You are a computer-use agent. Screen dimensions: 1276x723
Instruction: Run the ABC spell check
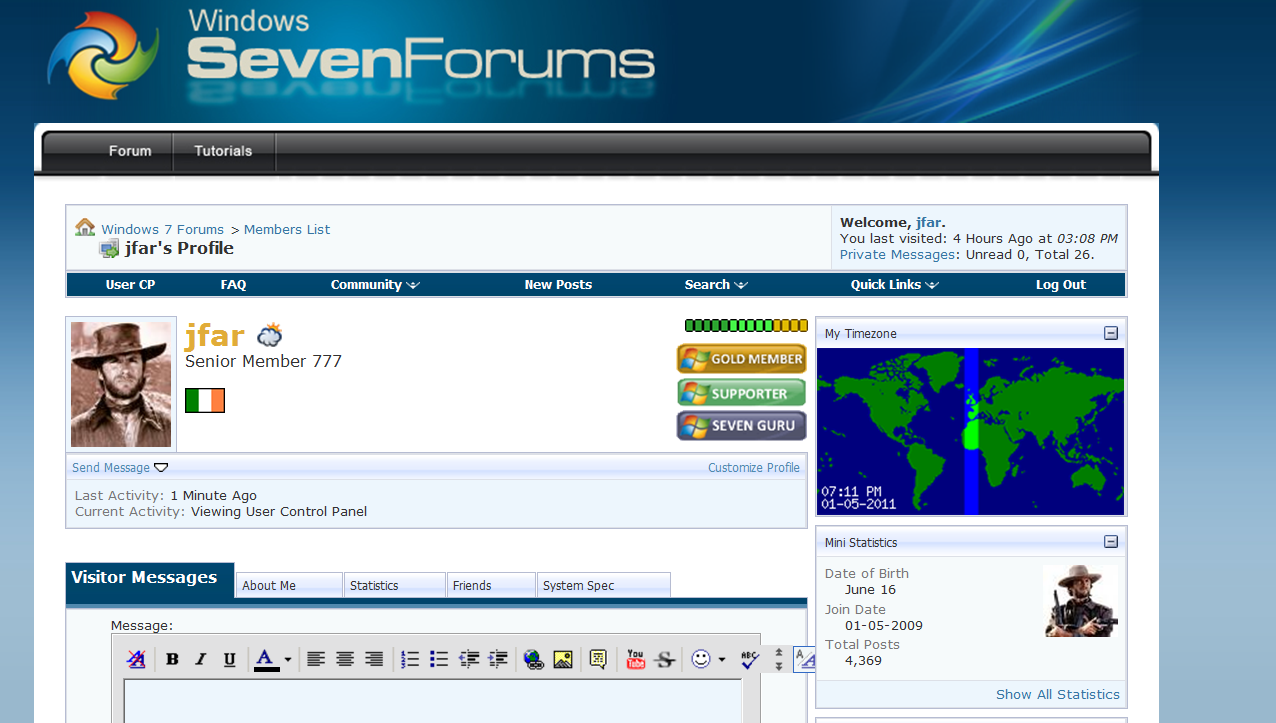click(x=751, y=659)
